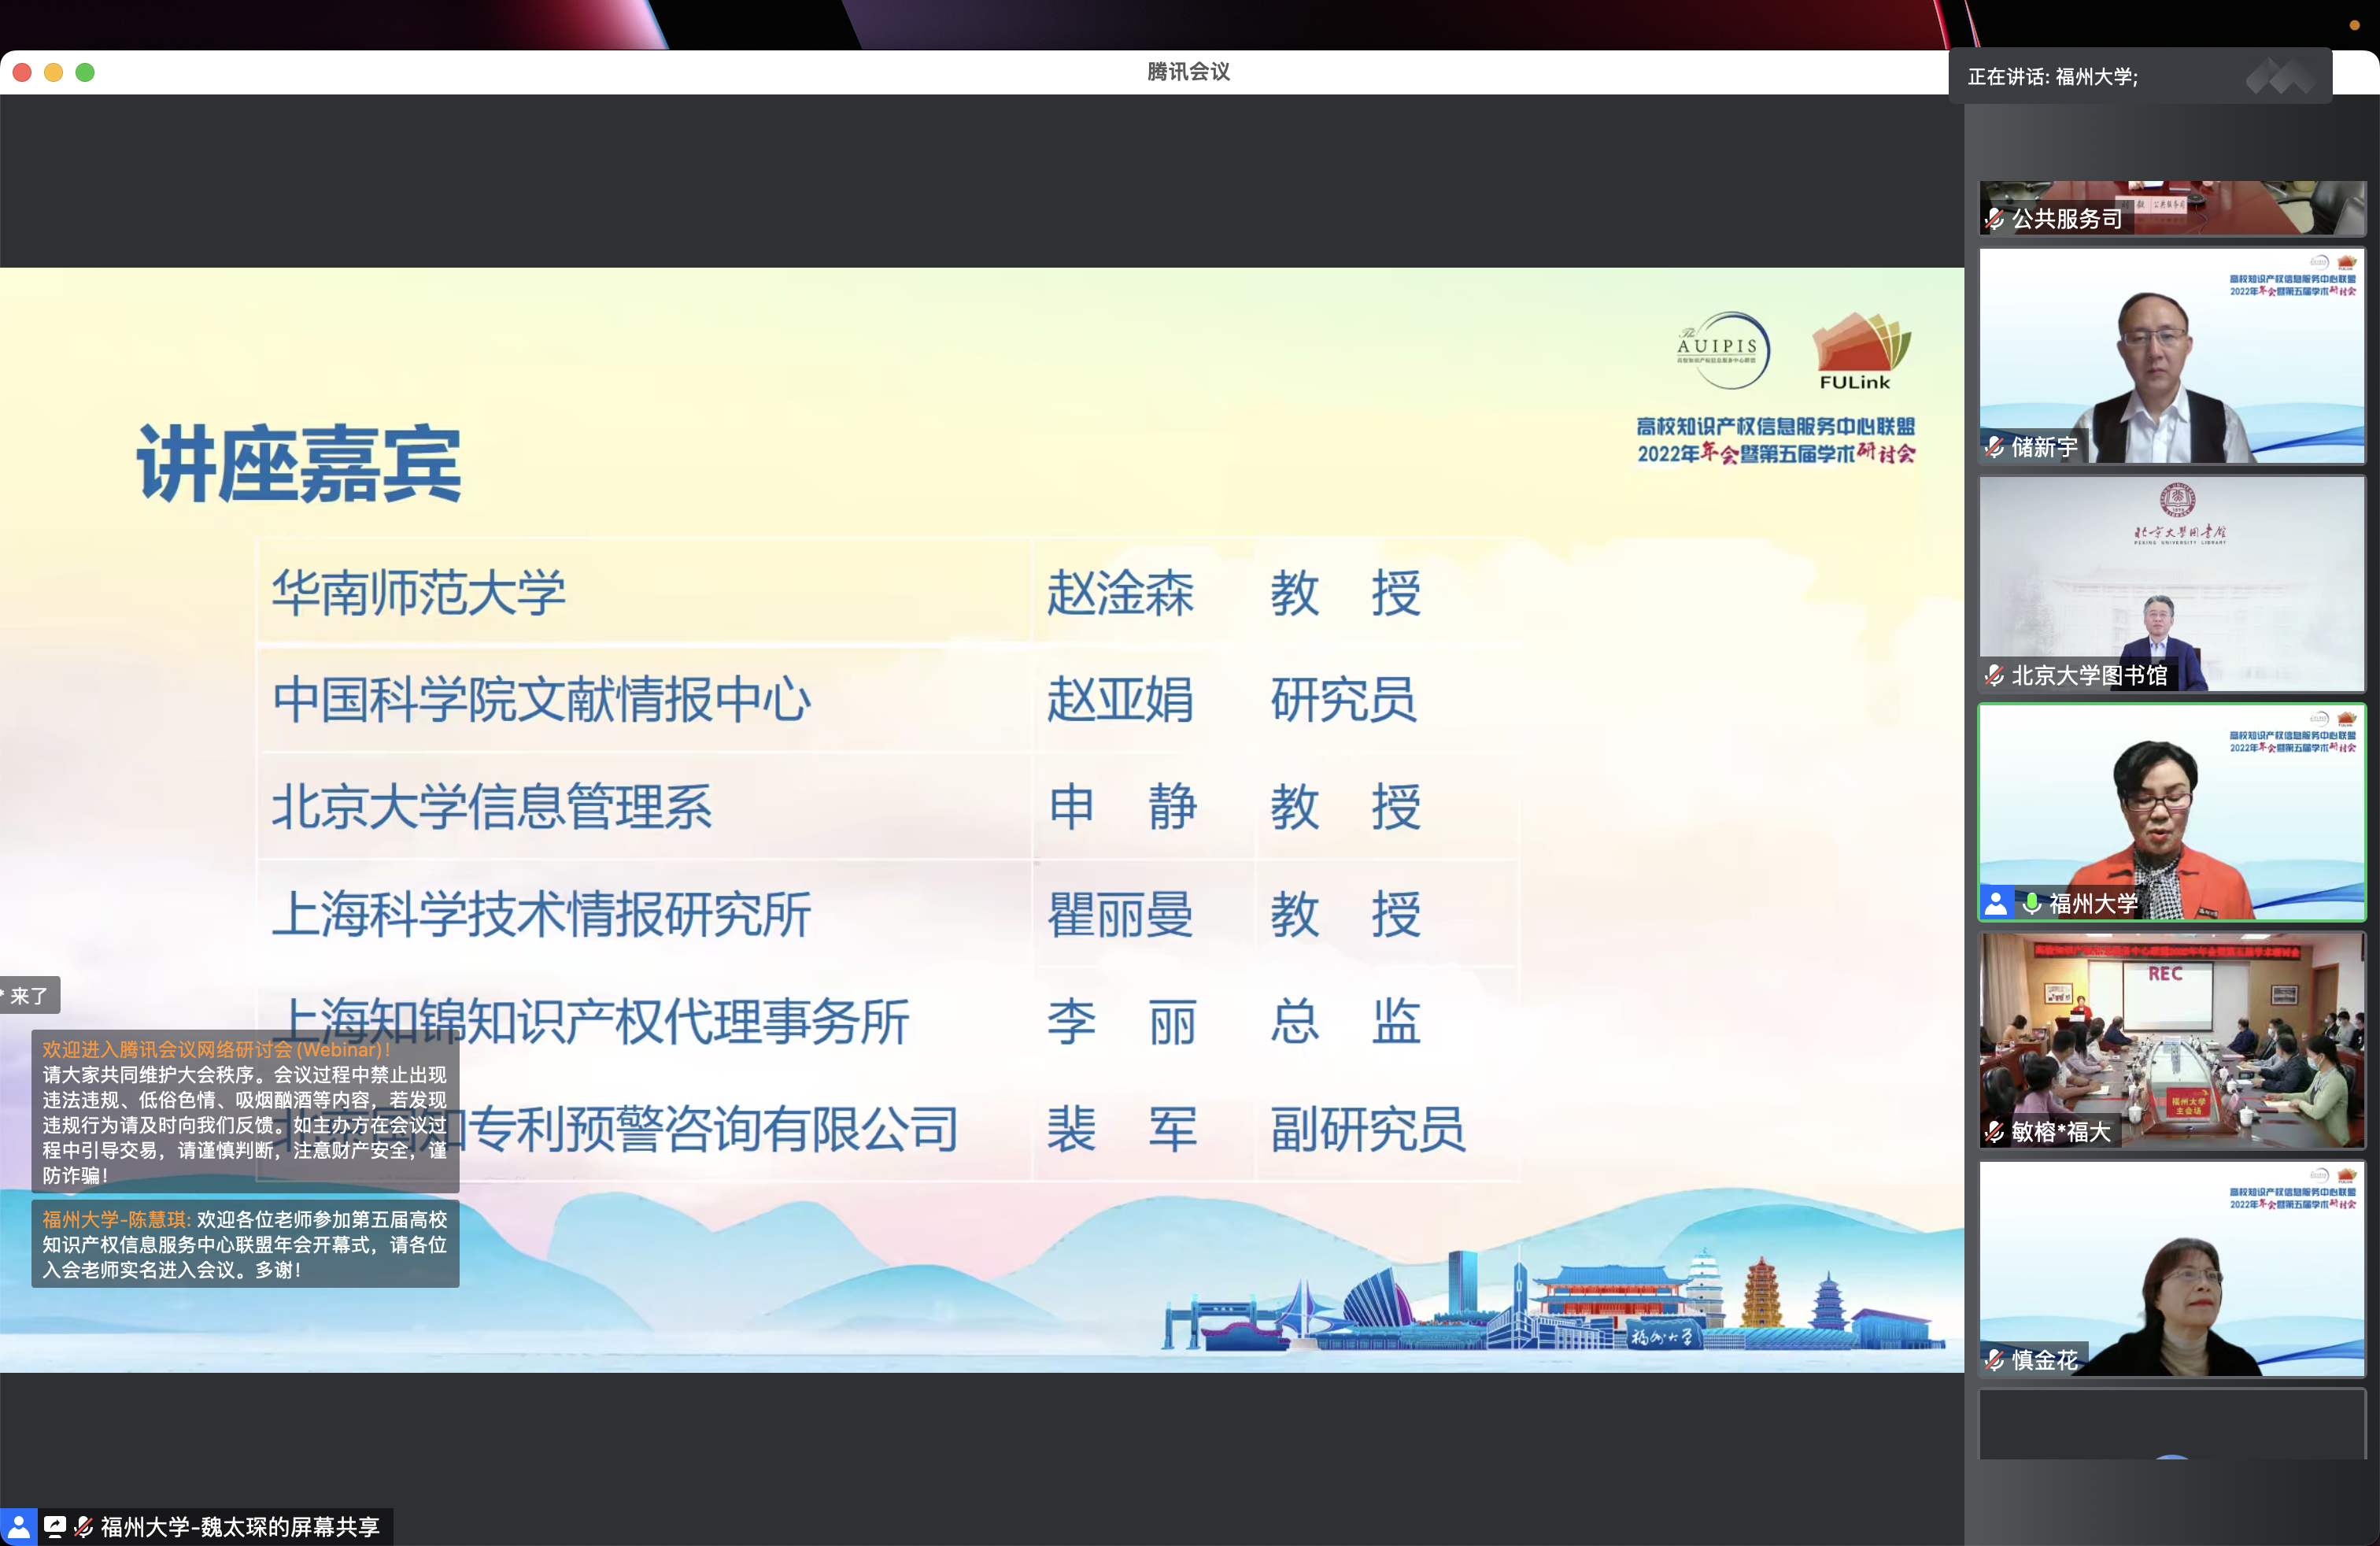
Task: Select the 储新宇 video thumbnail
Action: click(x=2172, y=356)
